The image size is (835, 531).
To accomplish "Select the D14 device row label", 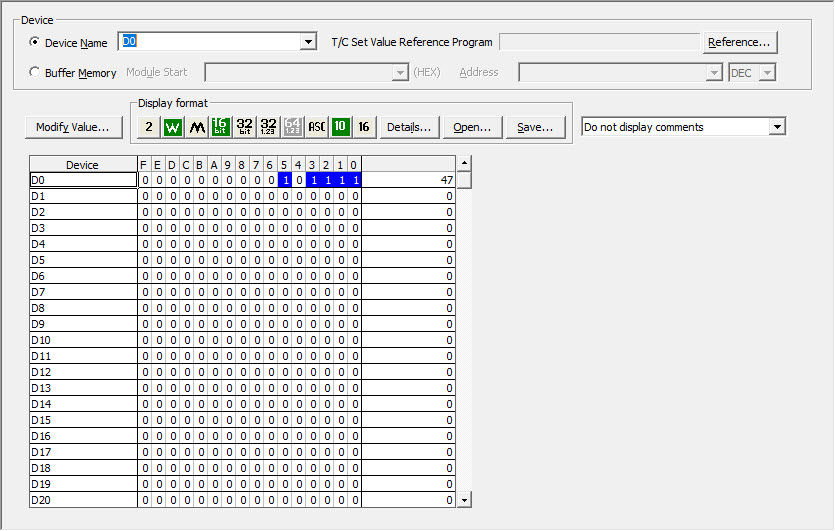I will [x=84, y=404].
